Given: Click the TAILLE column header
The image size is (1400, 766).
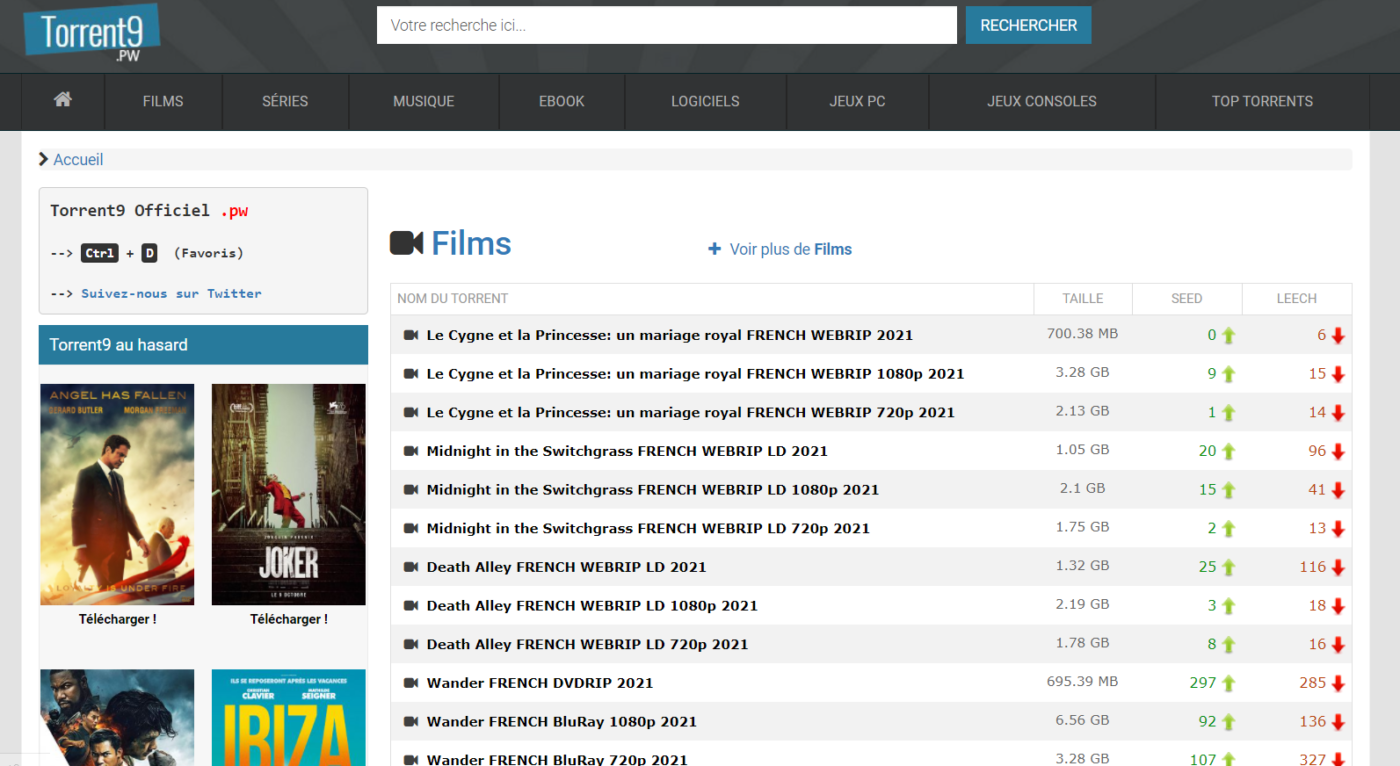Looking at the screenshot, I should 1083,298.
